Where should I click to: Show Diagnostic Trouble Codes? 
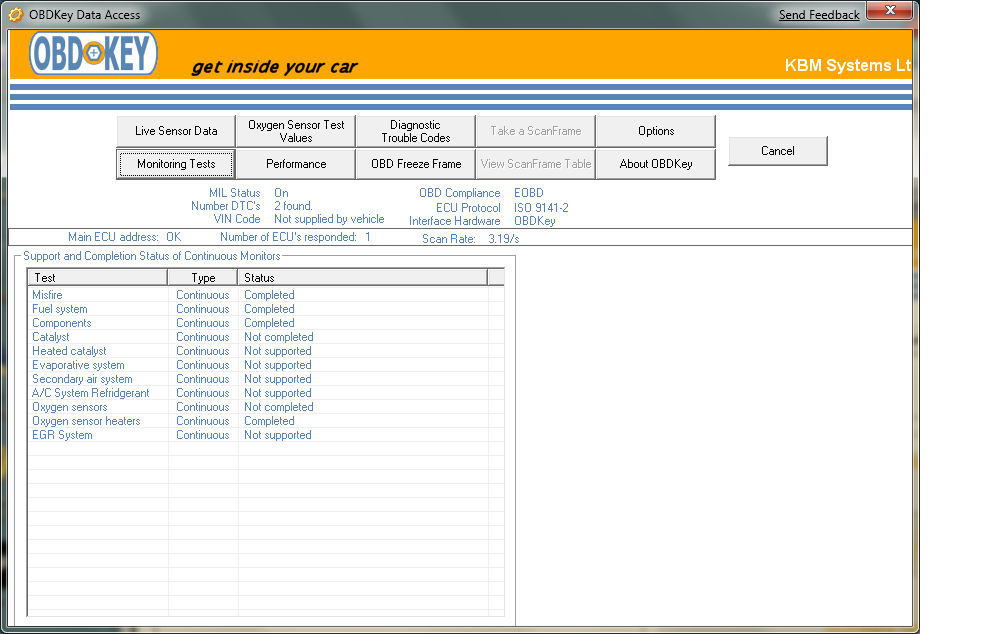pos(416,131)
